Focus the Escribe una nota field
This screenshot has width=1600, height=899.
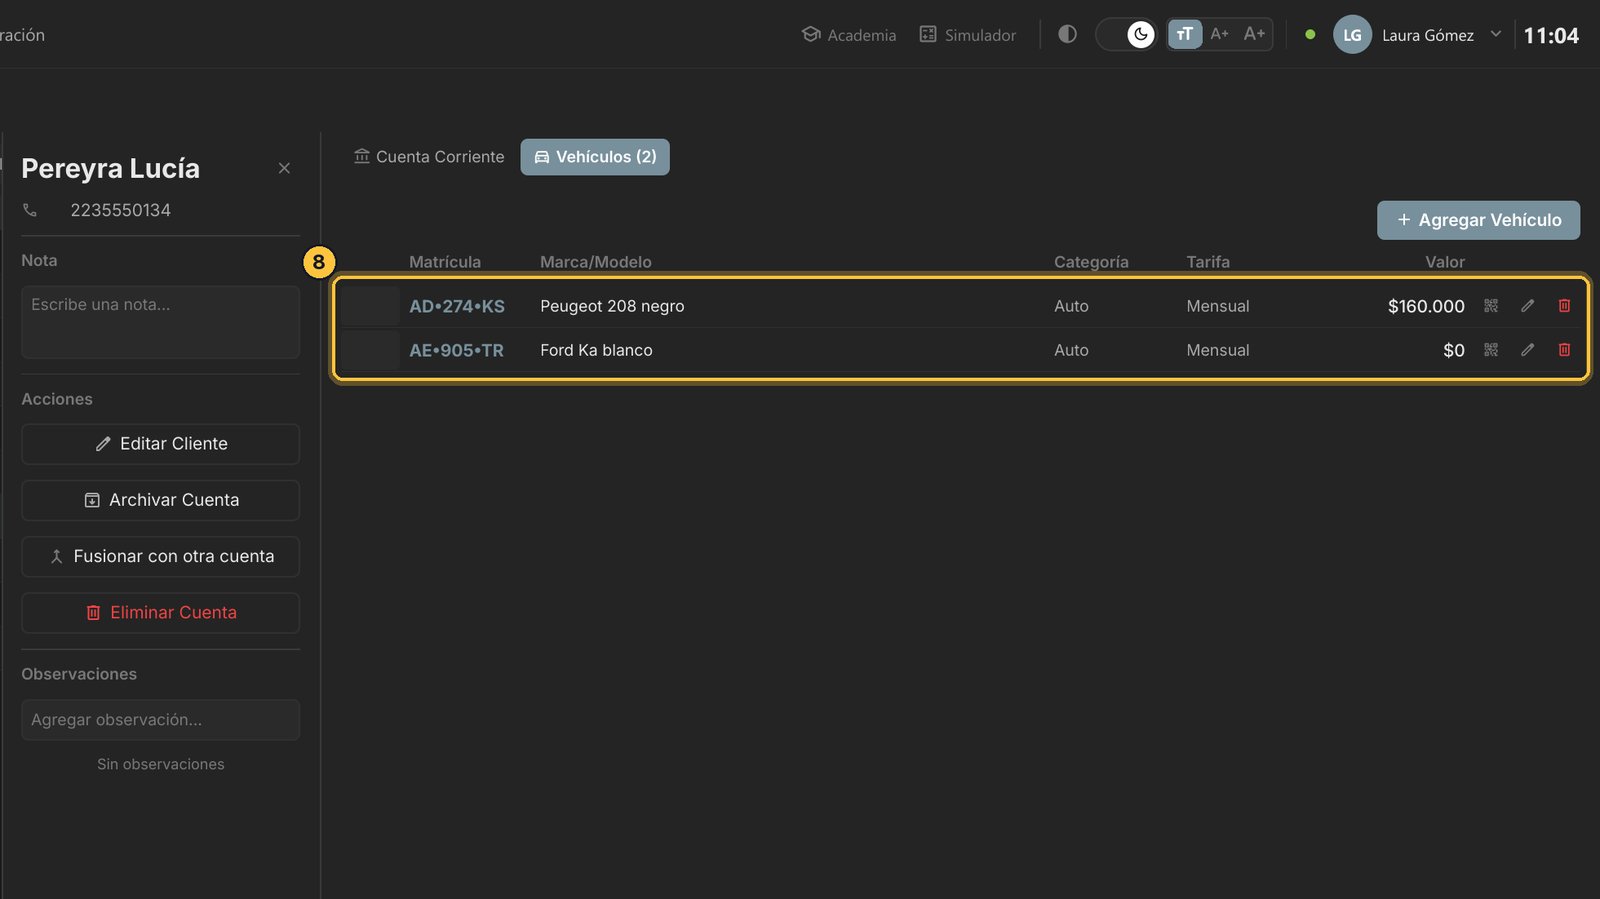(x=160, y=322)
